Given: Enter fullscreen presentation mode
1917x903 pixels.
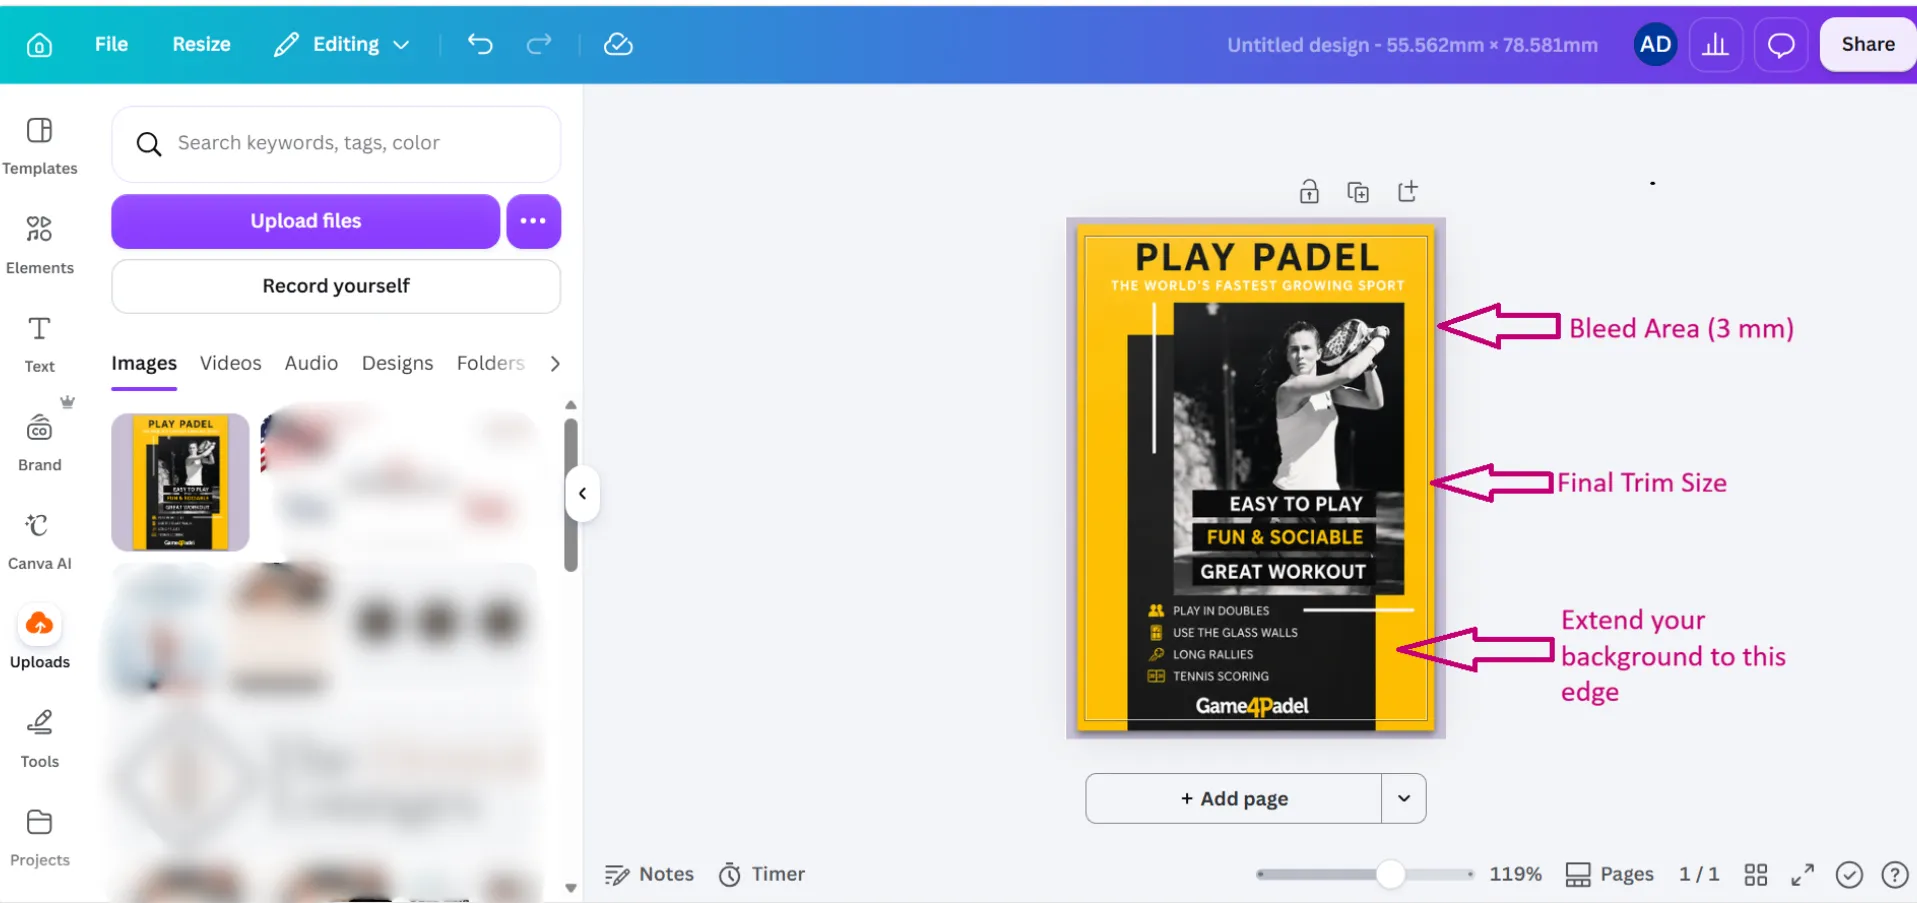Looking at the screenshot, I should coord(1802,875).
